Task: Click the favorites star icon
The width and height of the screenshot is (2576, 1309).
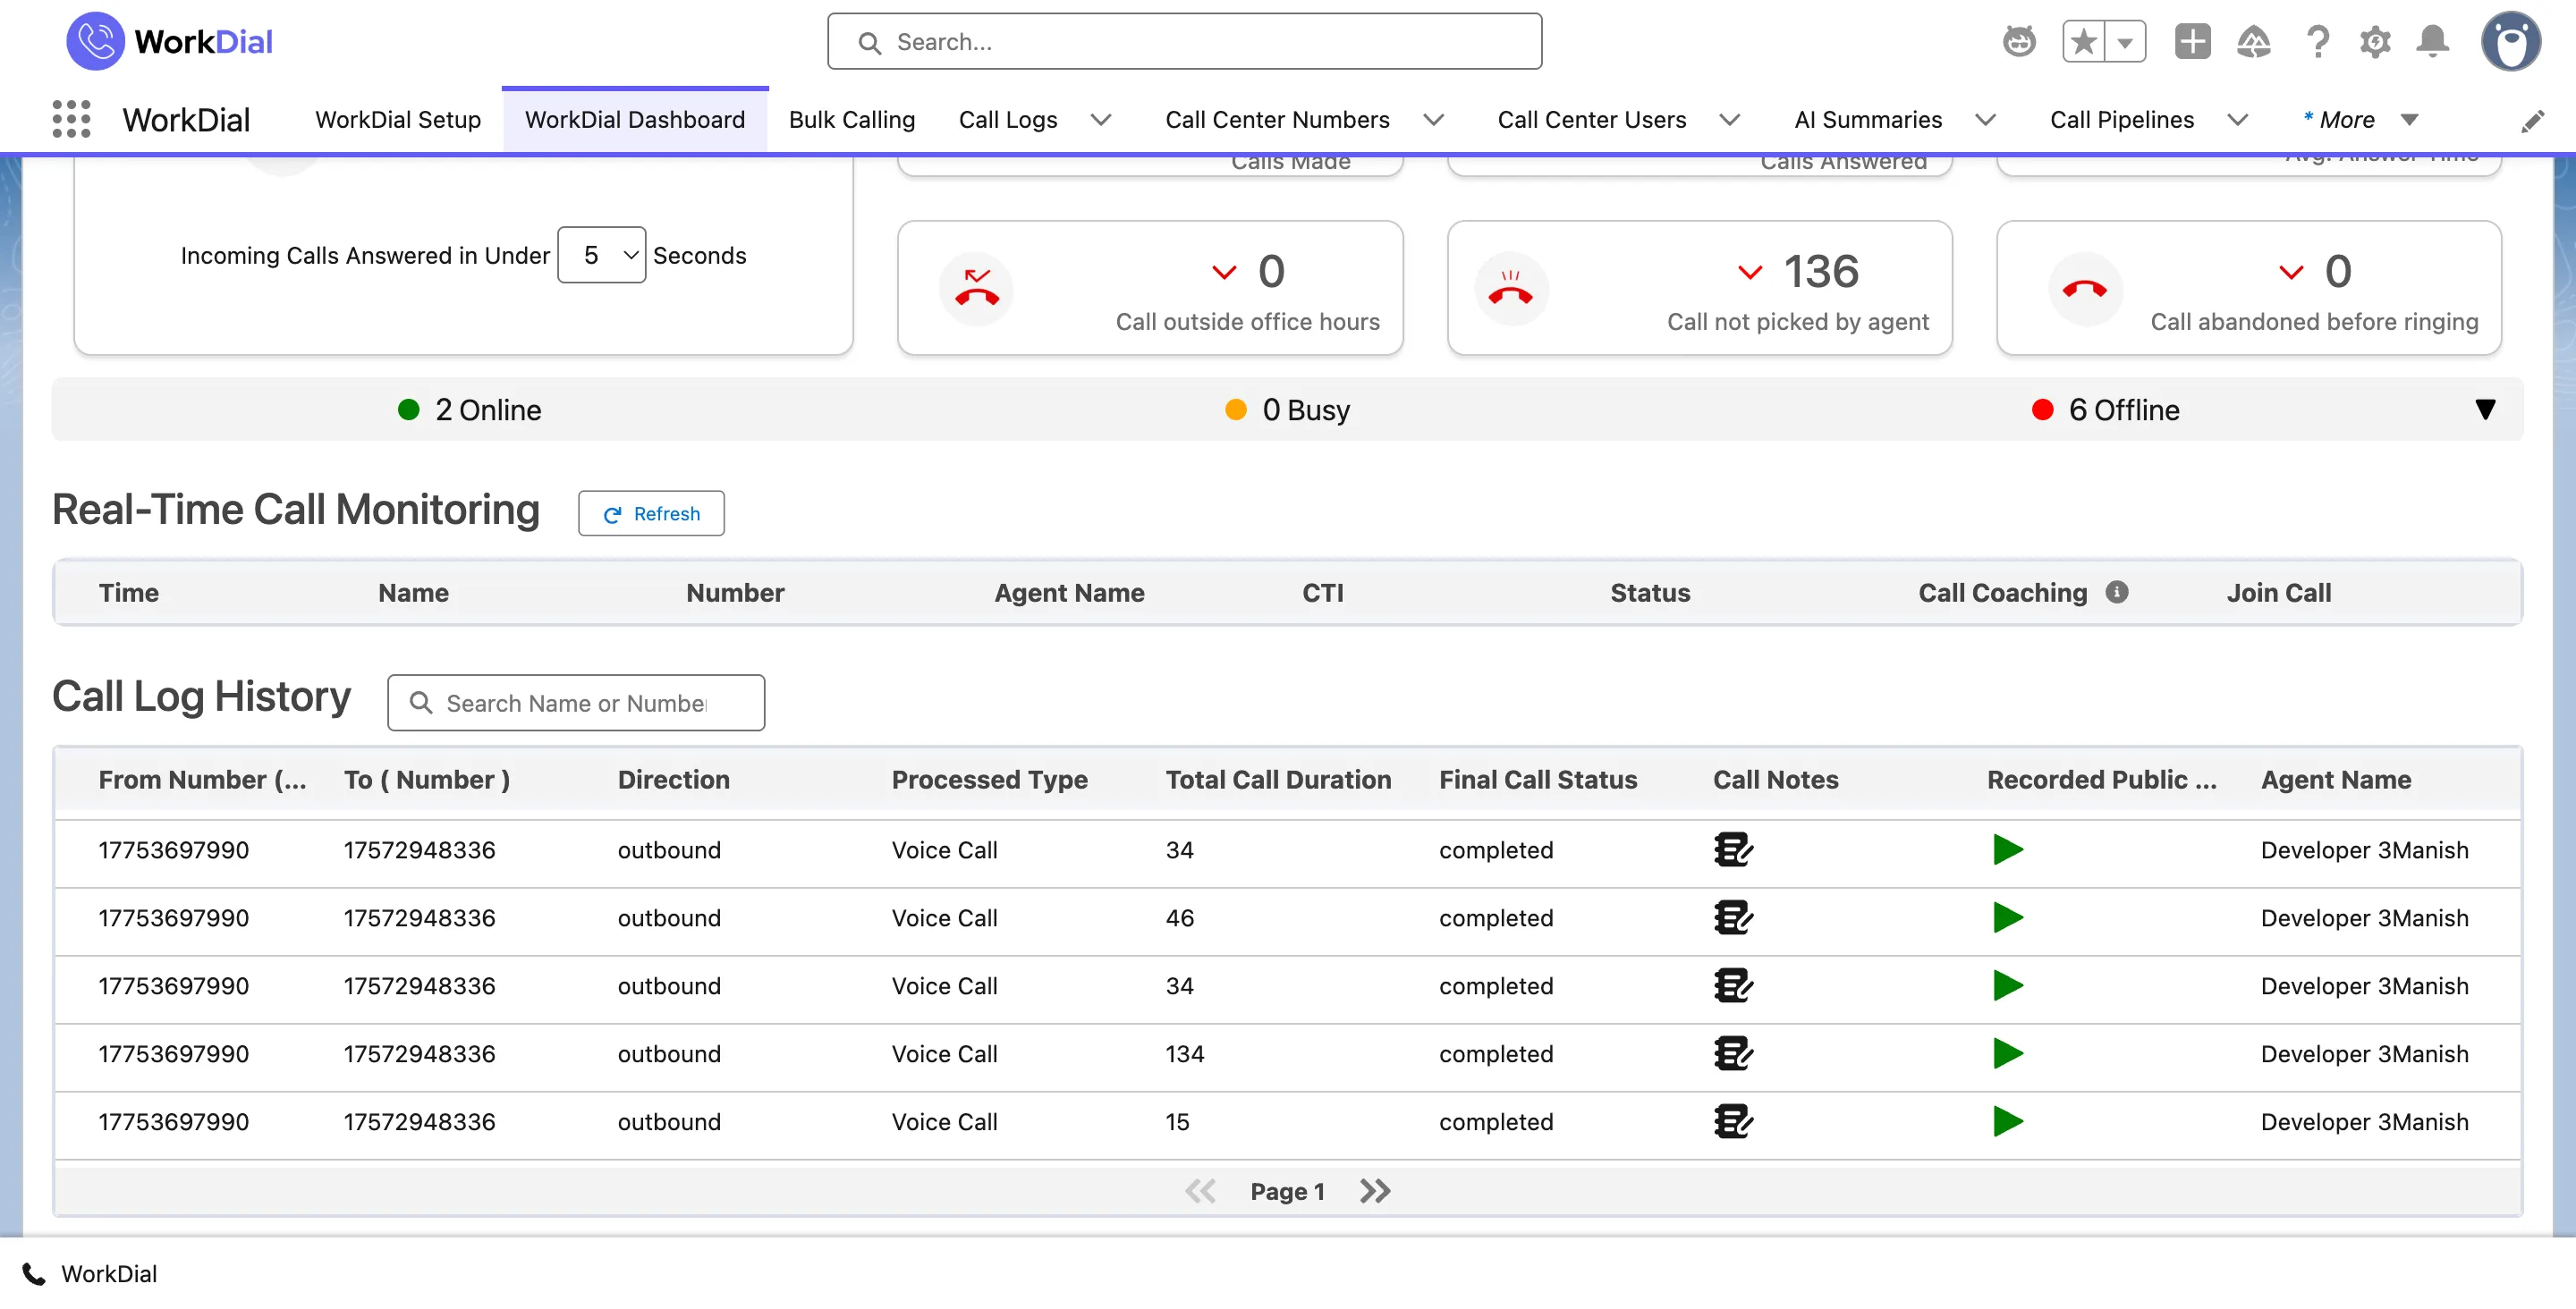Action: point(2084,42)
